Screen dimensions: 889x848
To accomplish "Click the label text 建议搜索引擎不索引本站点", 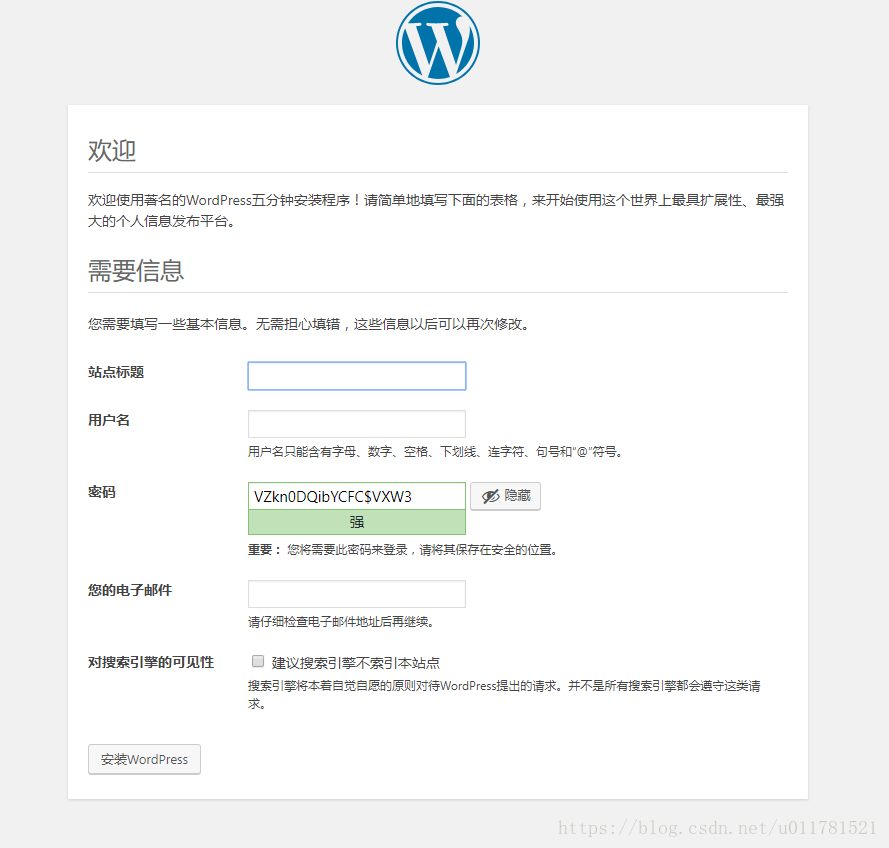I will (x=355, y=663).
